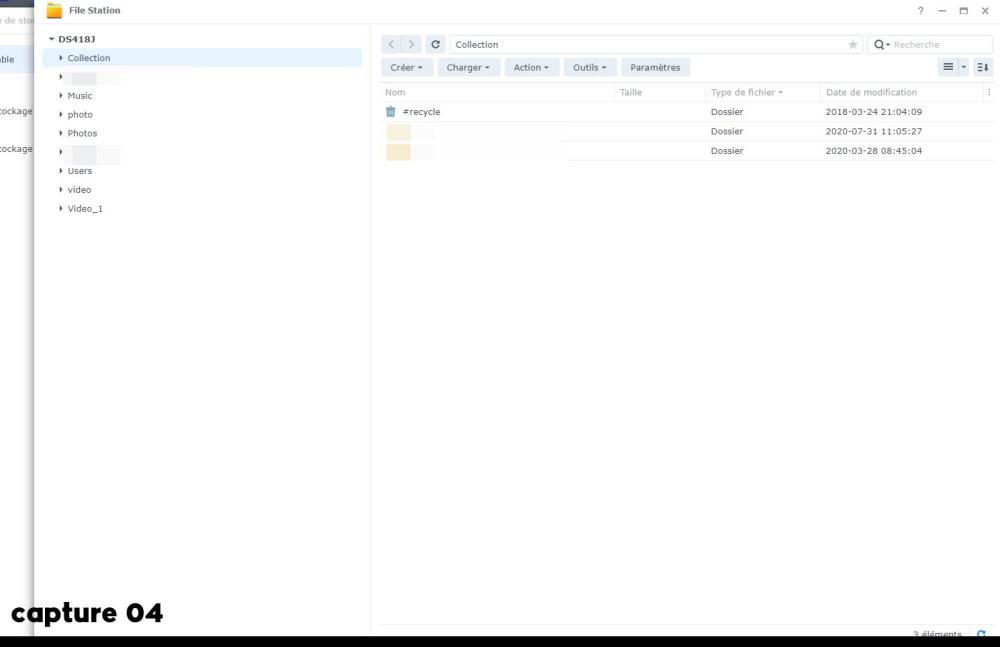Click the File Station folder icon
This screenshot has width=1000, height=647.
[54, 10]
